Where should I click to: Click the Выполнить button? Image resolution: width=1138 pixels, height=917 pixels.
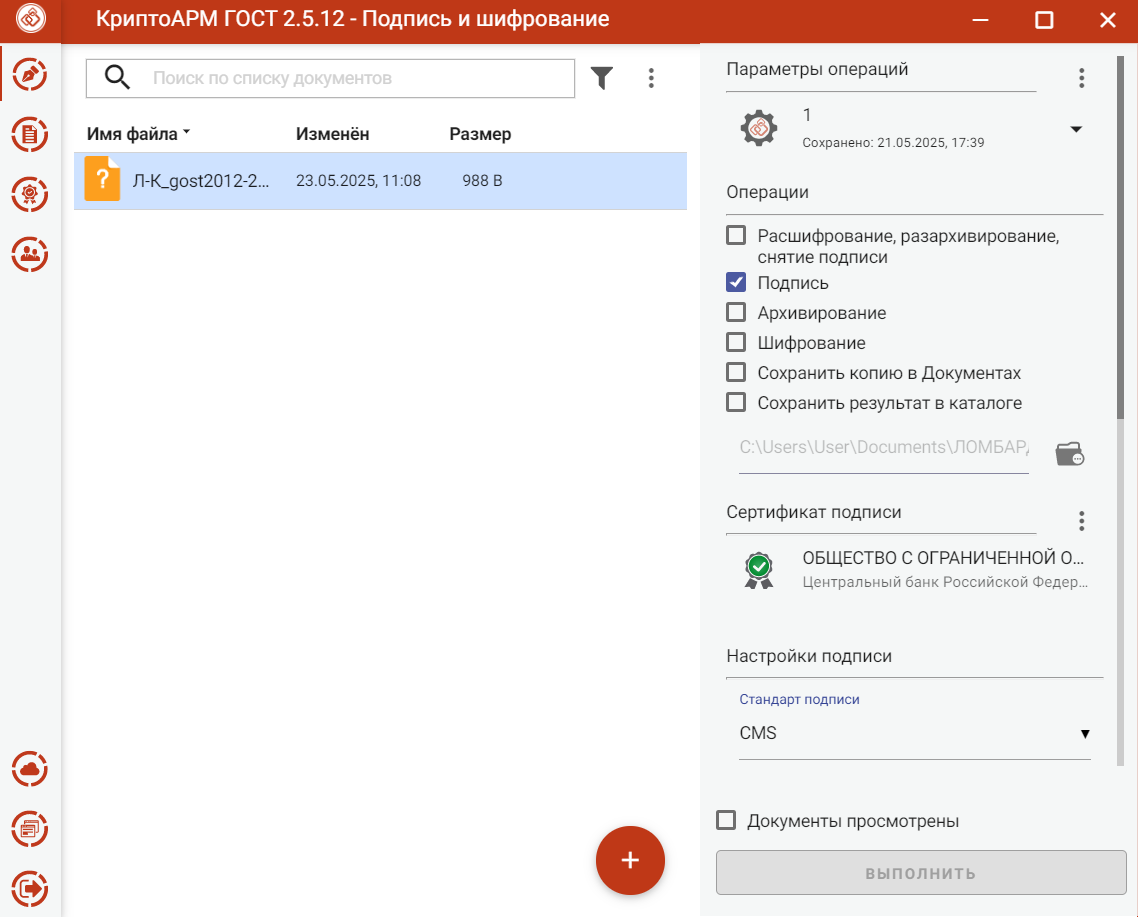[921, 873]
